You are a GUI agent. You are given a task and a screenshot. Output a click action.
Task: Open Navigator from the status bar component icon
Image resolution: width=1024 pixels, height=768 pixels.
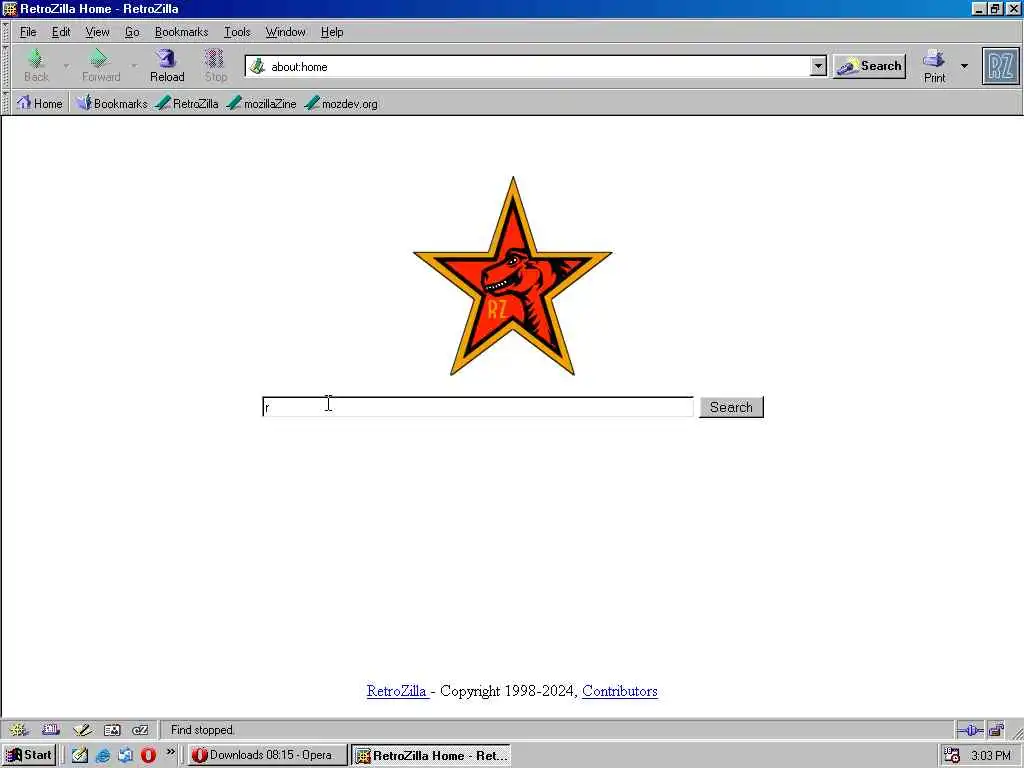point(18,729)
